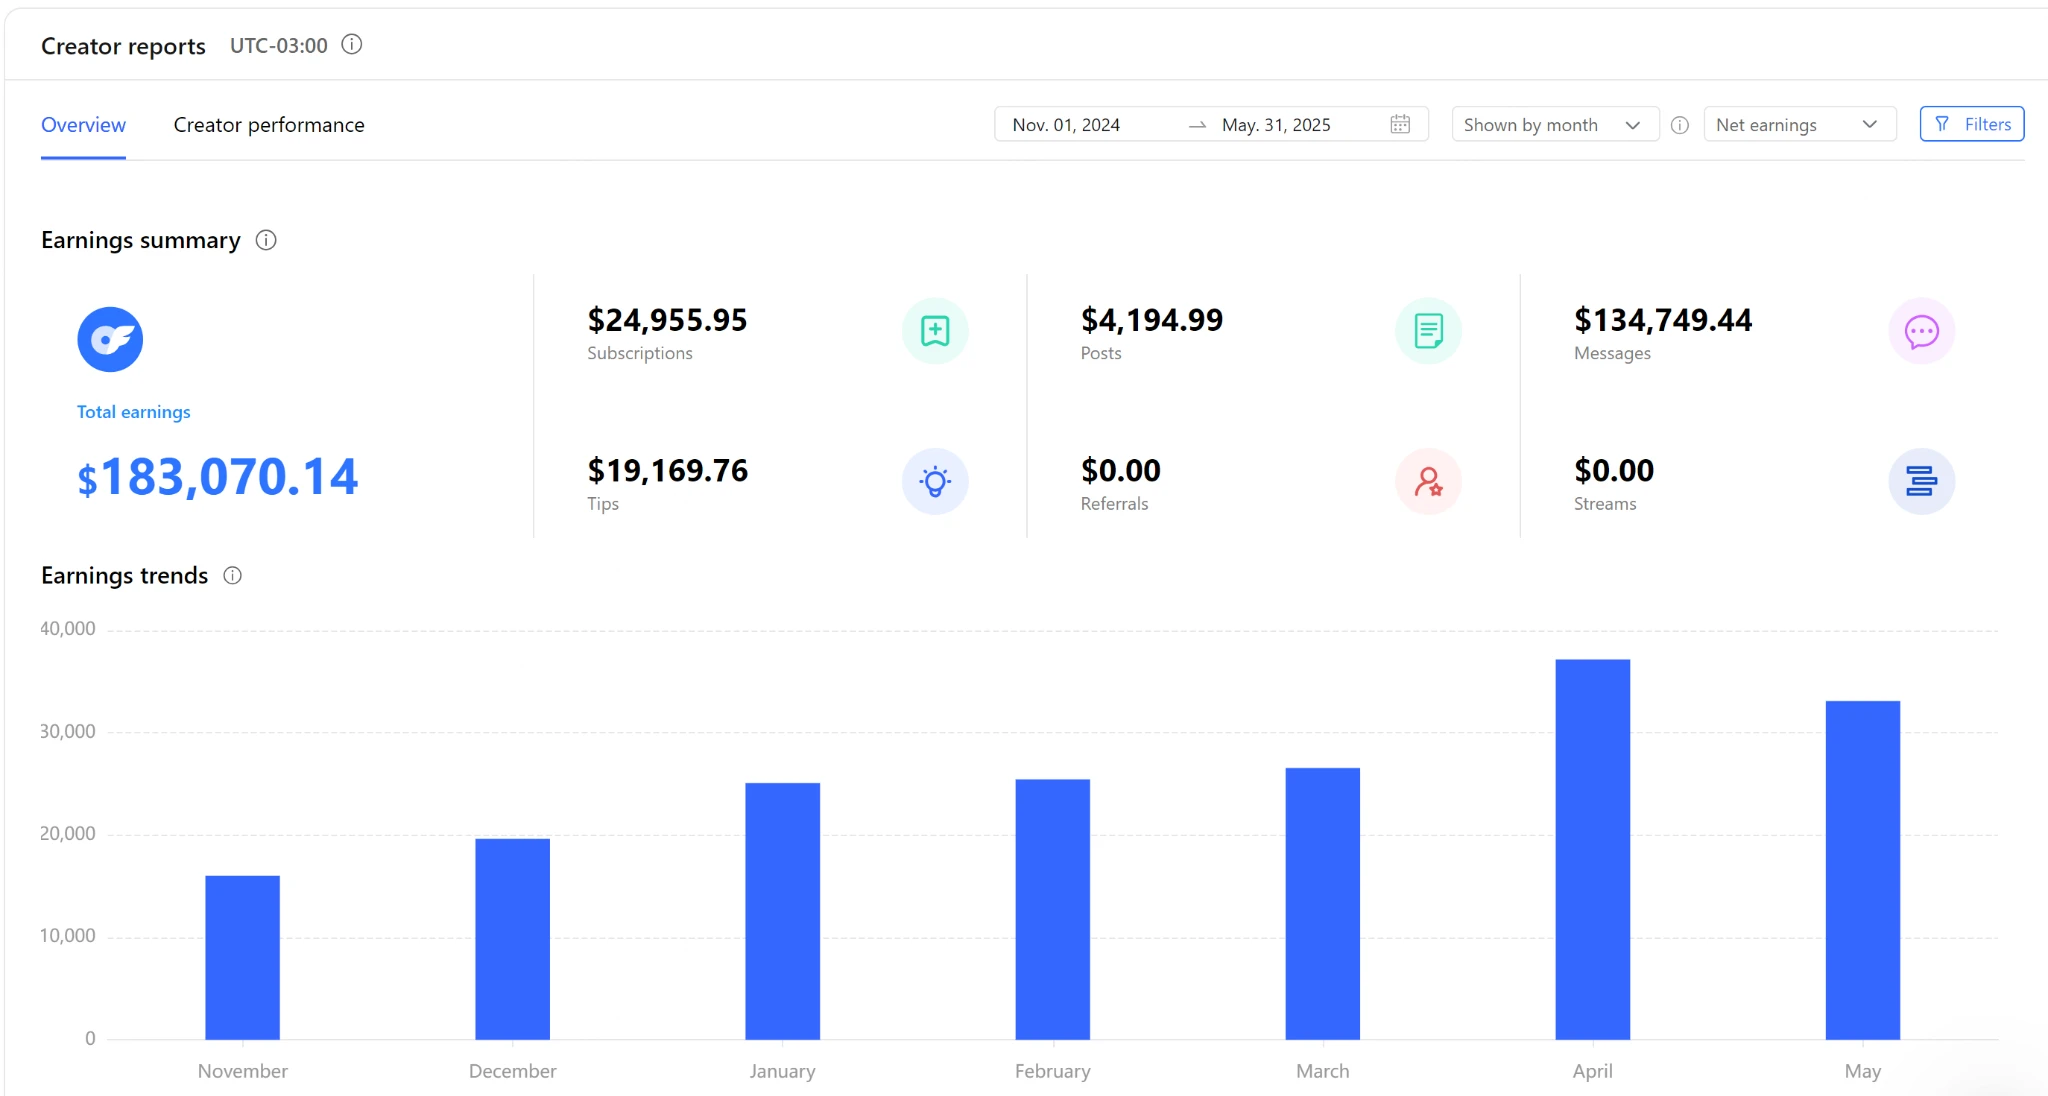The width and height of the screenshot is (2048, 1096).
Task: Click info icon after Shown by month
Action: (1680, 125)
